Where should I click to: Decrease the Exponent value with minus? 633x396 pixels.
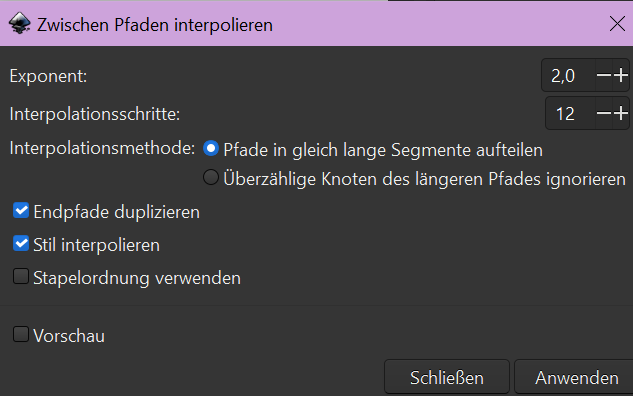click(x=604, y=75)
